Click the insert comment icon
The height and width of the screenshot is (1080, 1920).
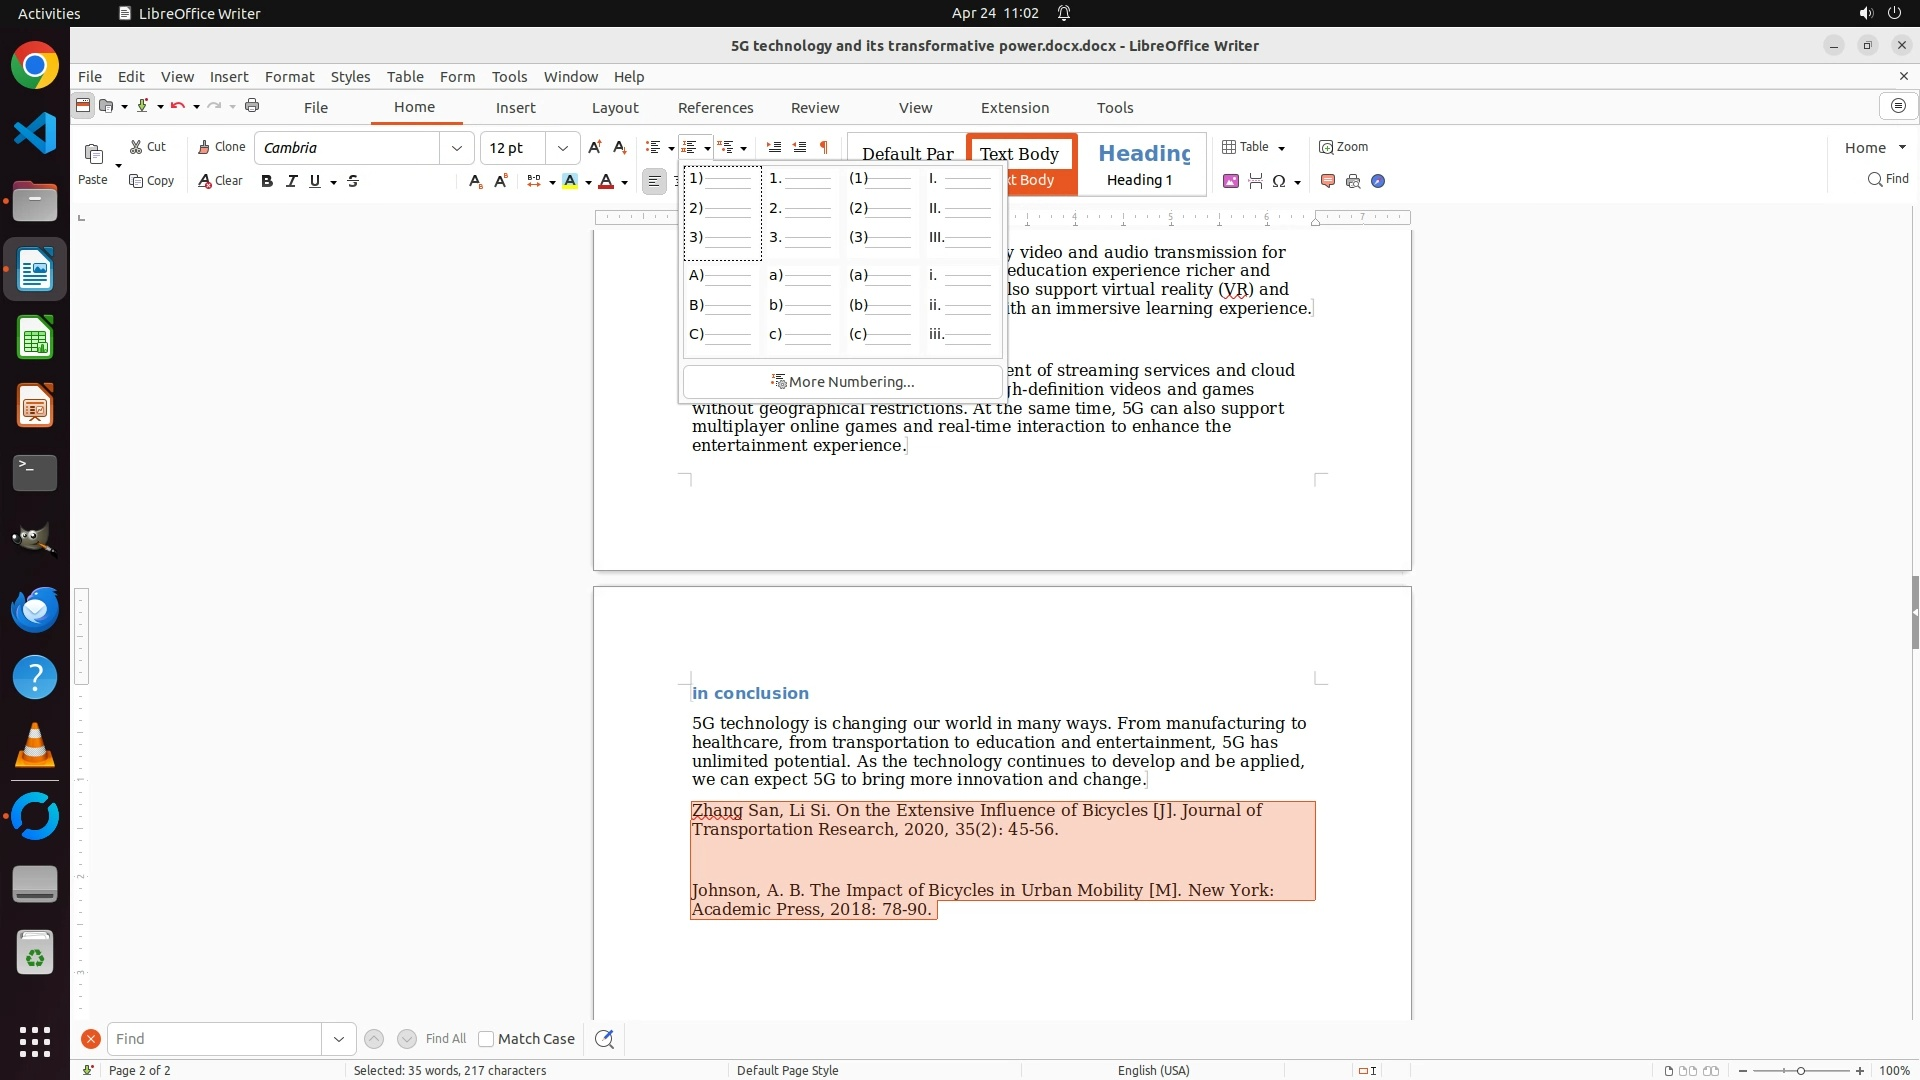click(1328, 181)
